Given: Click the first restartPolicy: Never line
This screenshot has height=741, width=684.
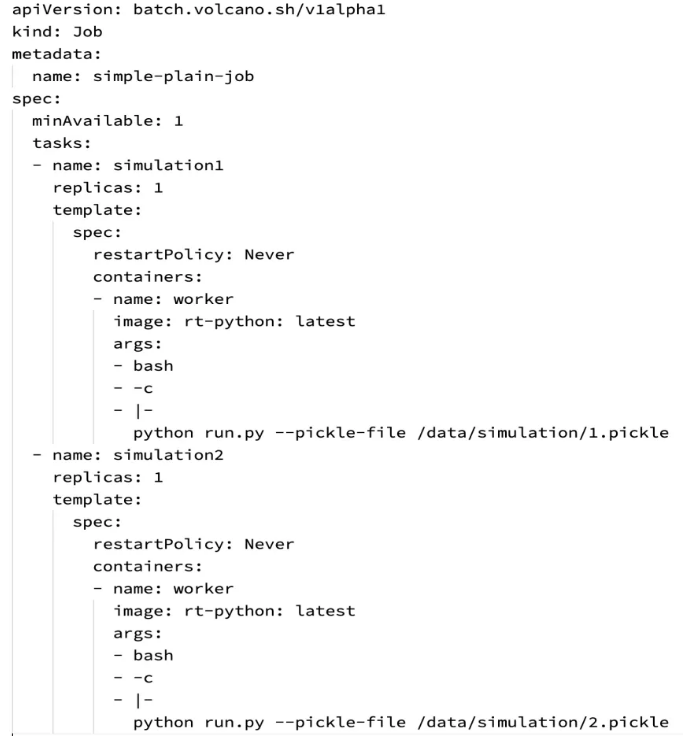Looking at the screenshot, I should 193,255.
